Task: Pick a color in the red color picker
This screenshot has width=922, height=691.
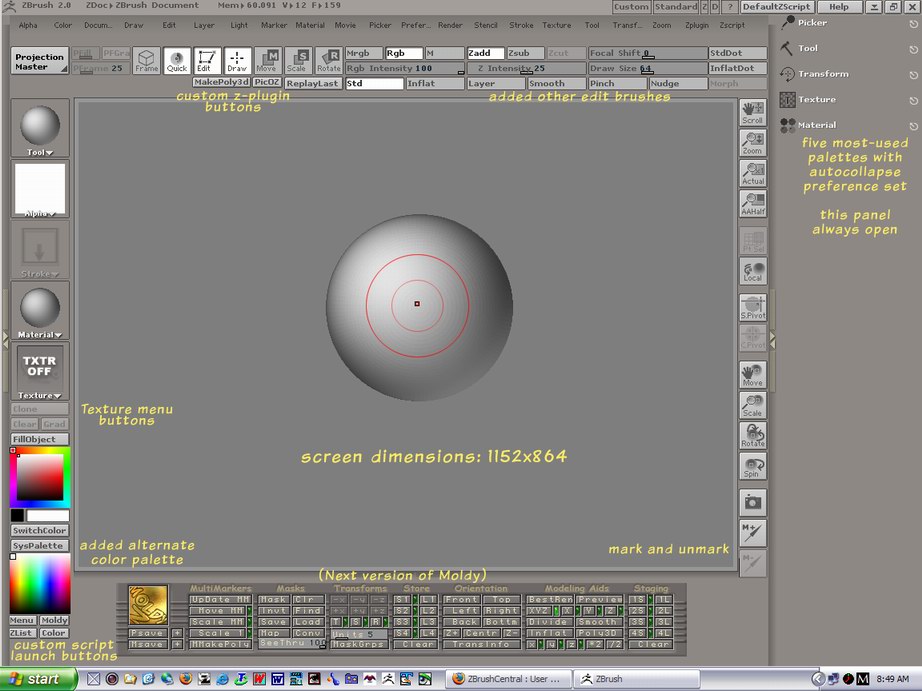Action: pos(40,477)
